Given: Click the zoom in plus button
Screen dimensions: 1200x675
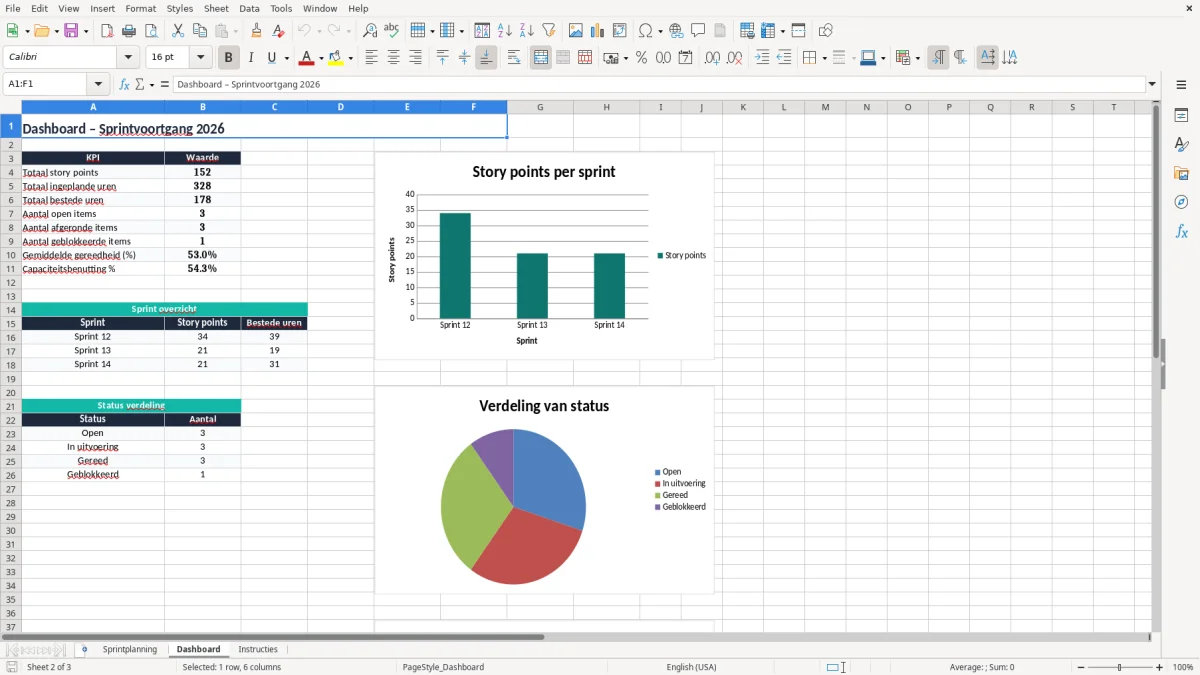Looking at the screenshot, I should [1160, 667].
